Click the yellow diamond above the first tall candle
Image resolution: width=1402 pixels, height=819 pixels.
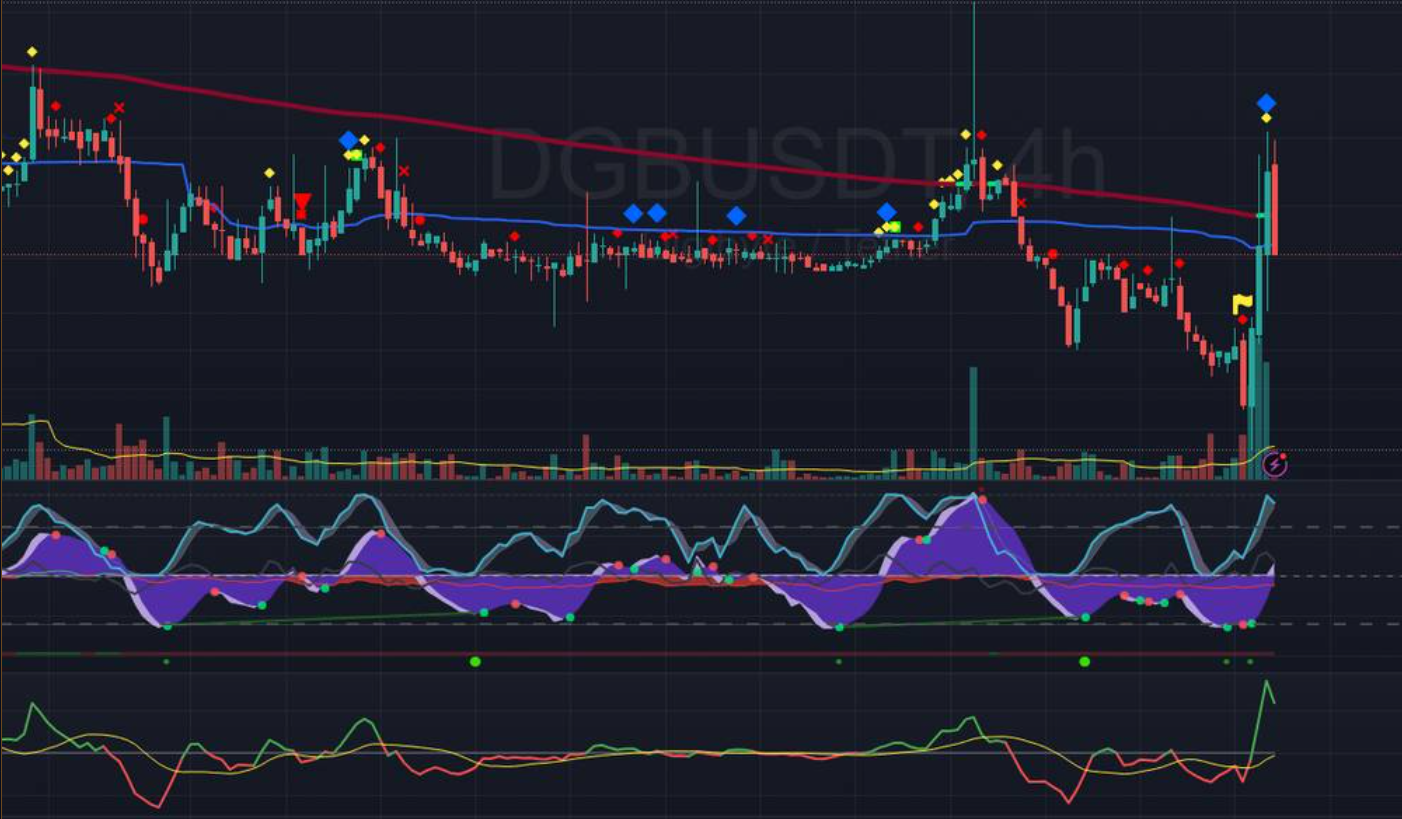click(x=32, y=52)
